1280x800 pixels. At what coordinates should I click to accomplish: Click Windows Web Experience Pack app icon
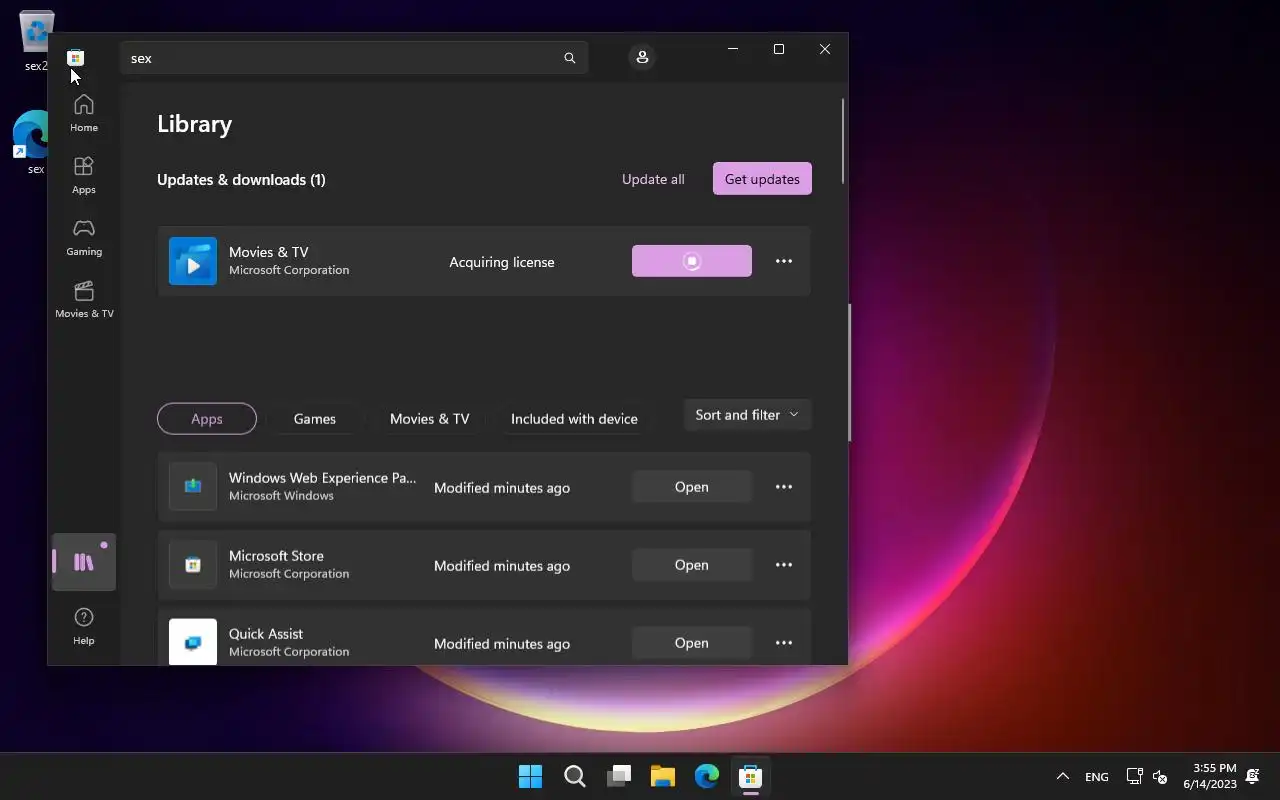click(193, 487)
